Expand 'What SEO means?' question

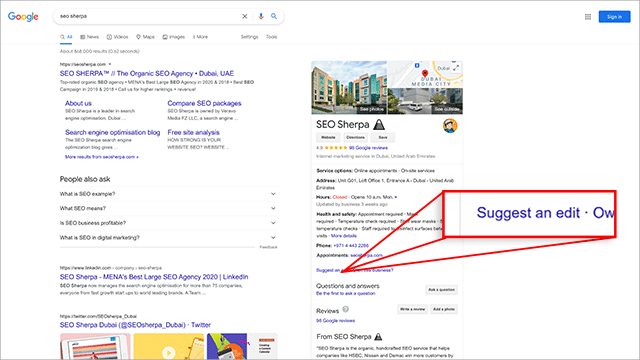point(168,208)
